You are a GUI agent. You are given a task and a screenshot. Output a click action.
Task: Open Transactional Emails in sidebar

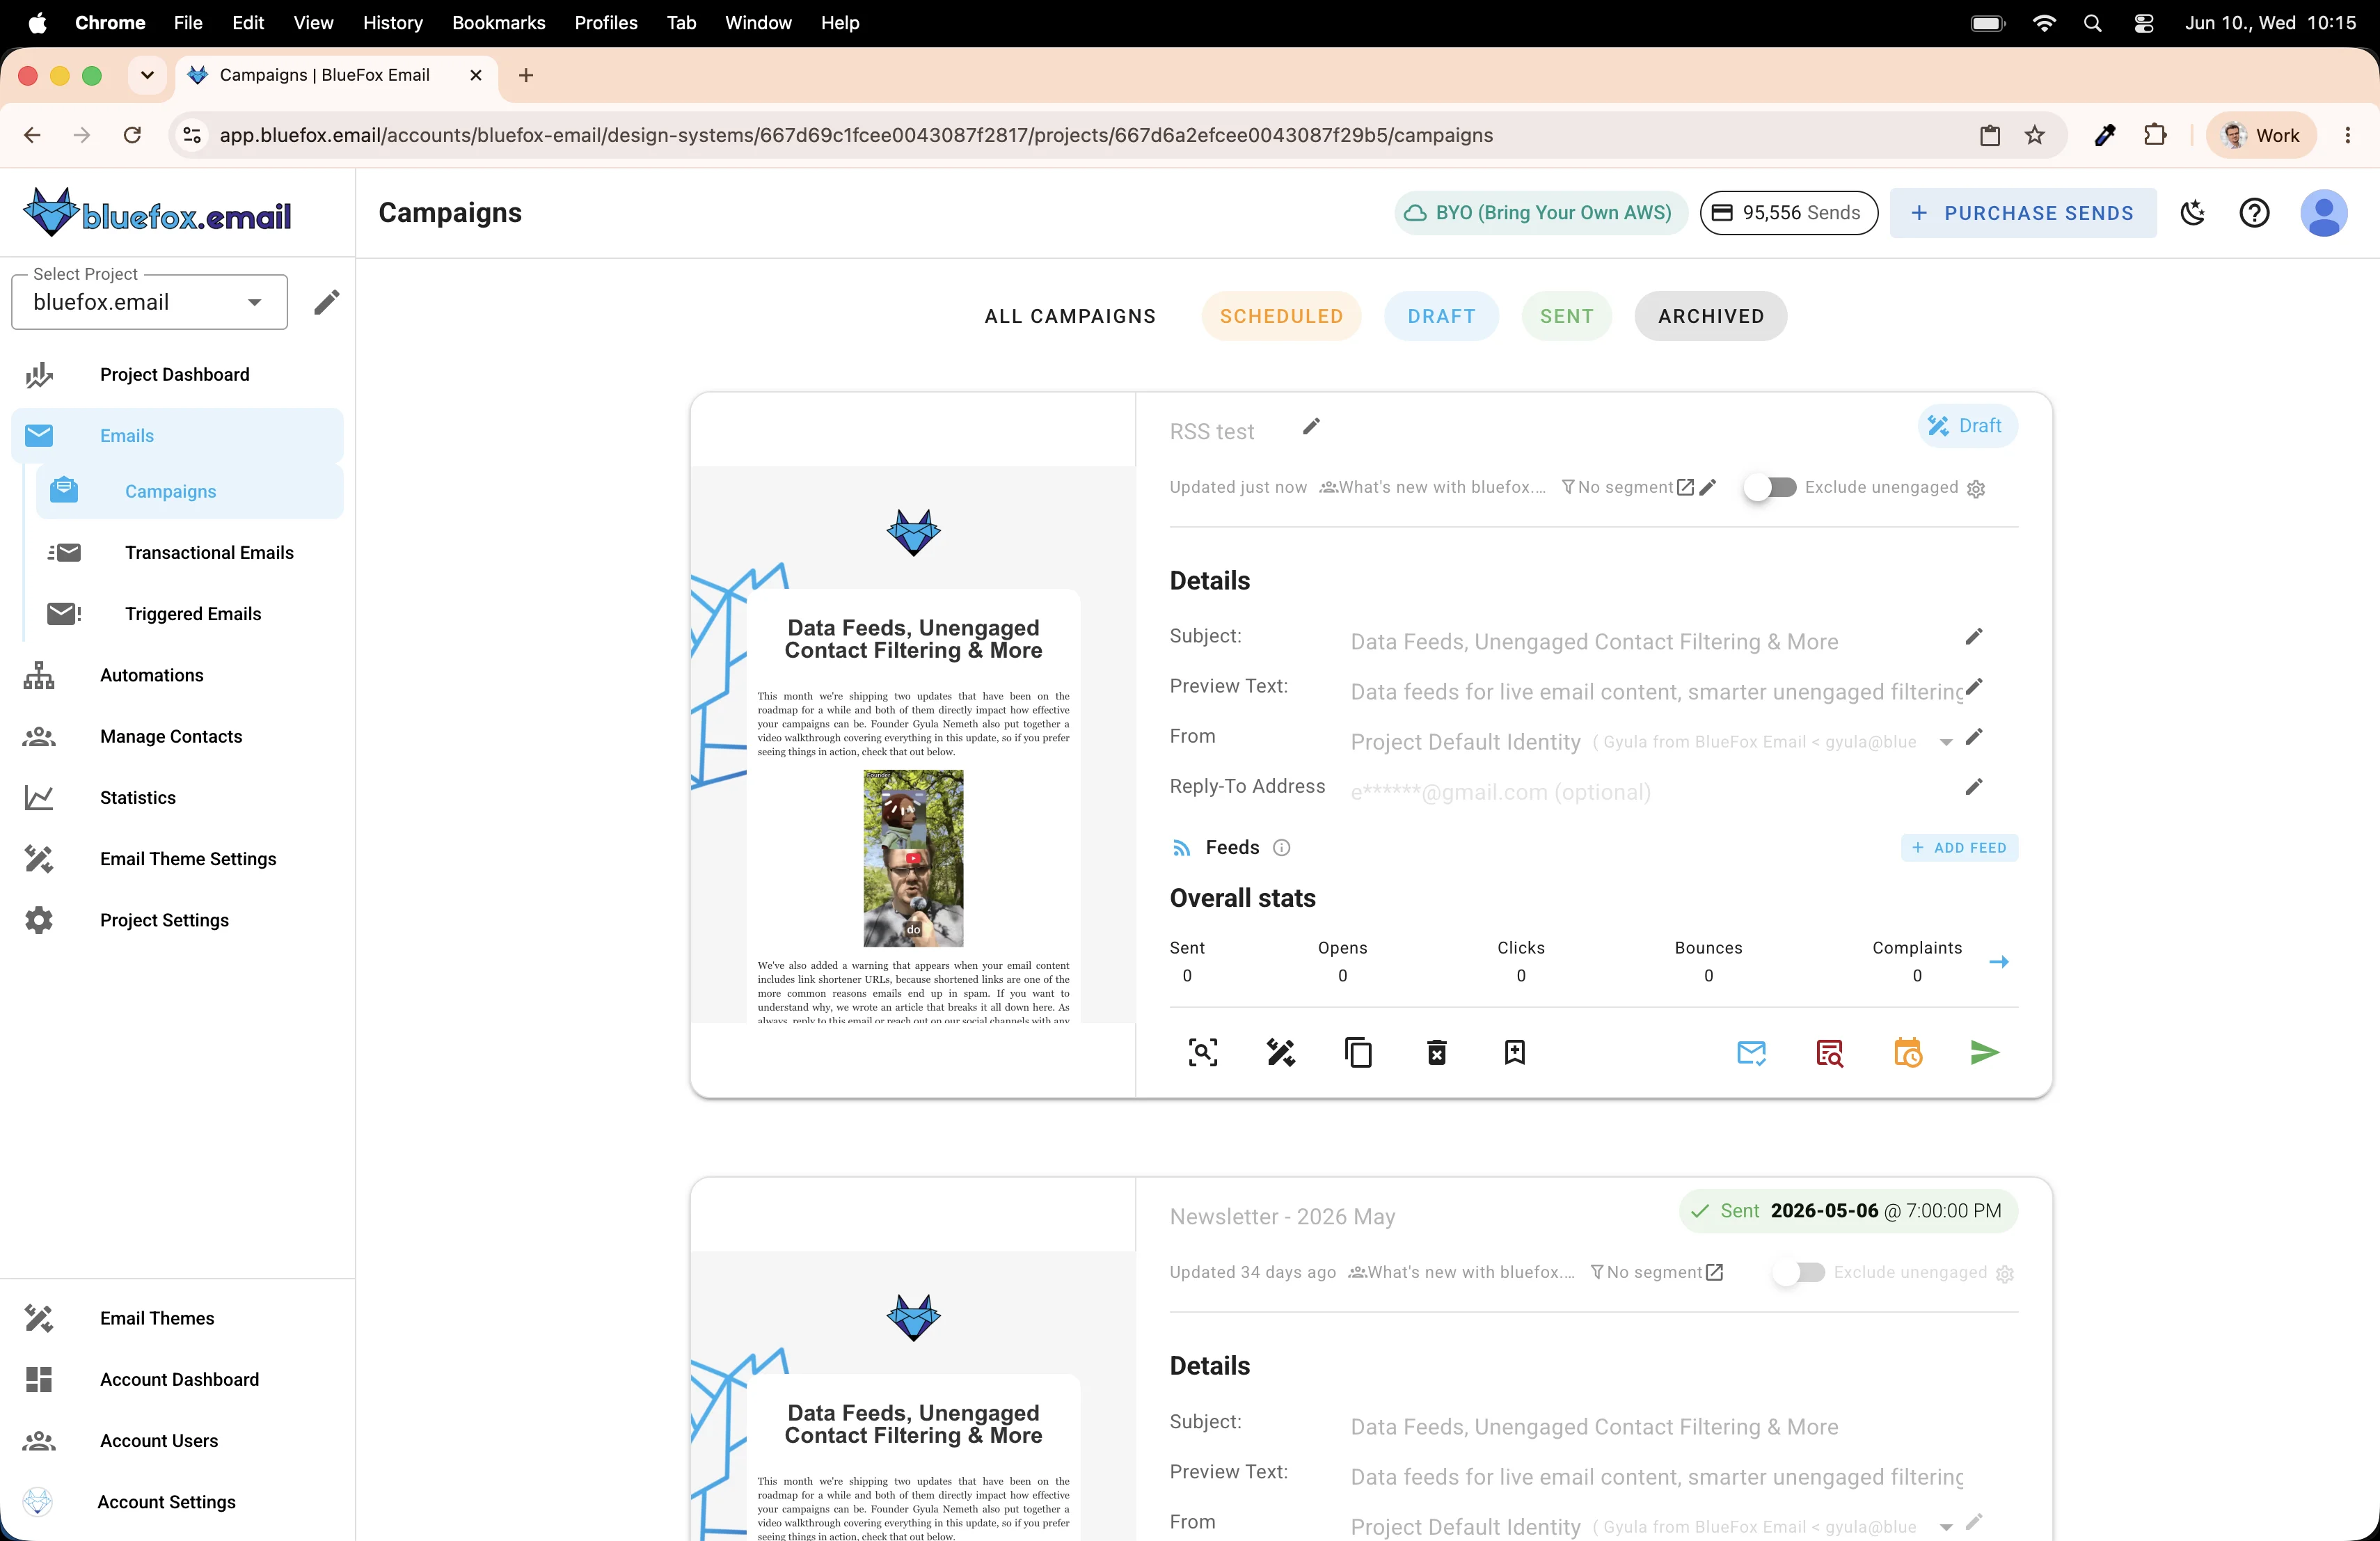coord(189,553)
